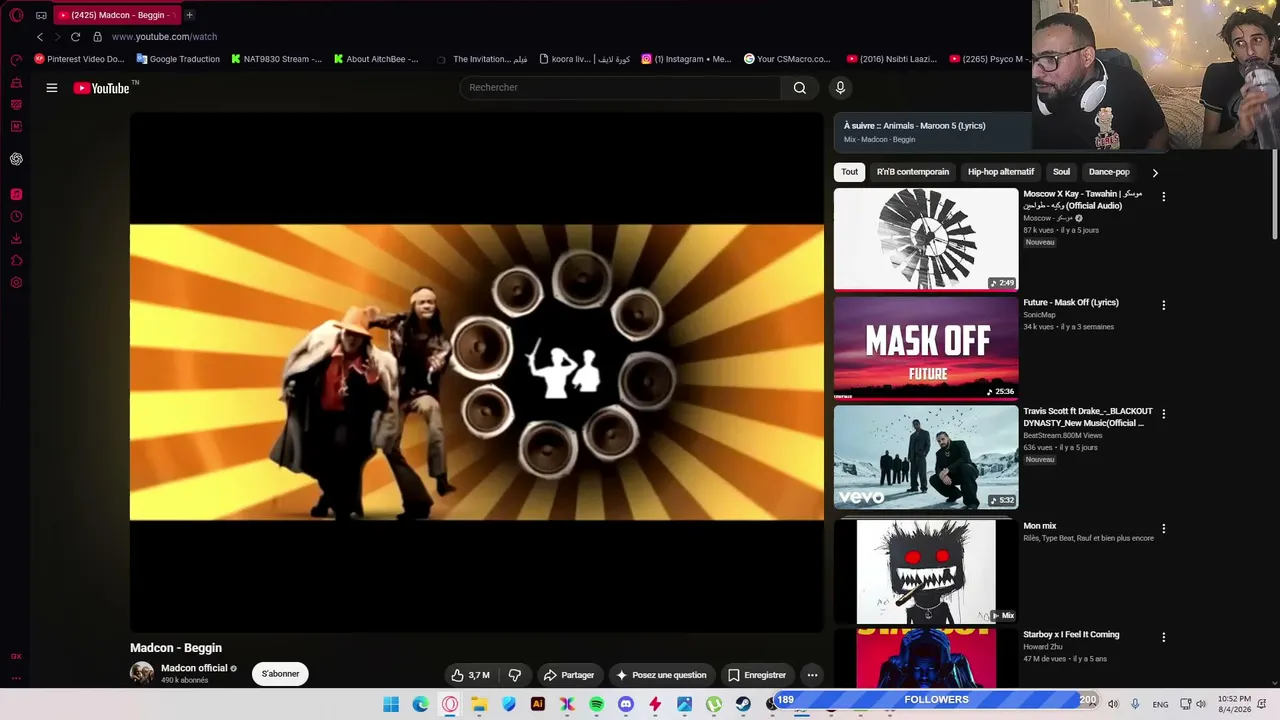Open the Travis Scott Blackout Dynasty thumbnail

[926, 457]
